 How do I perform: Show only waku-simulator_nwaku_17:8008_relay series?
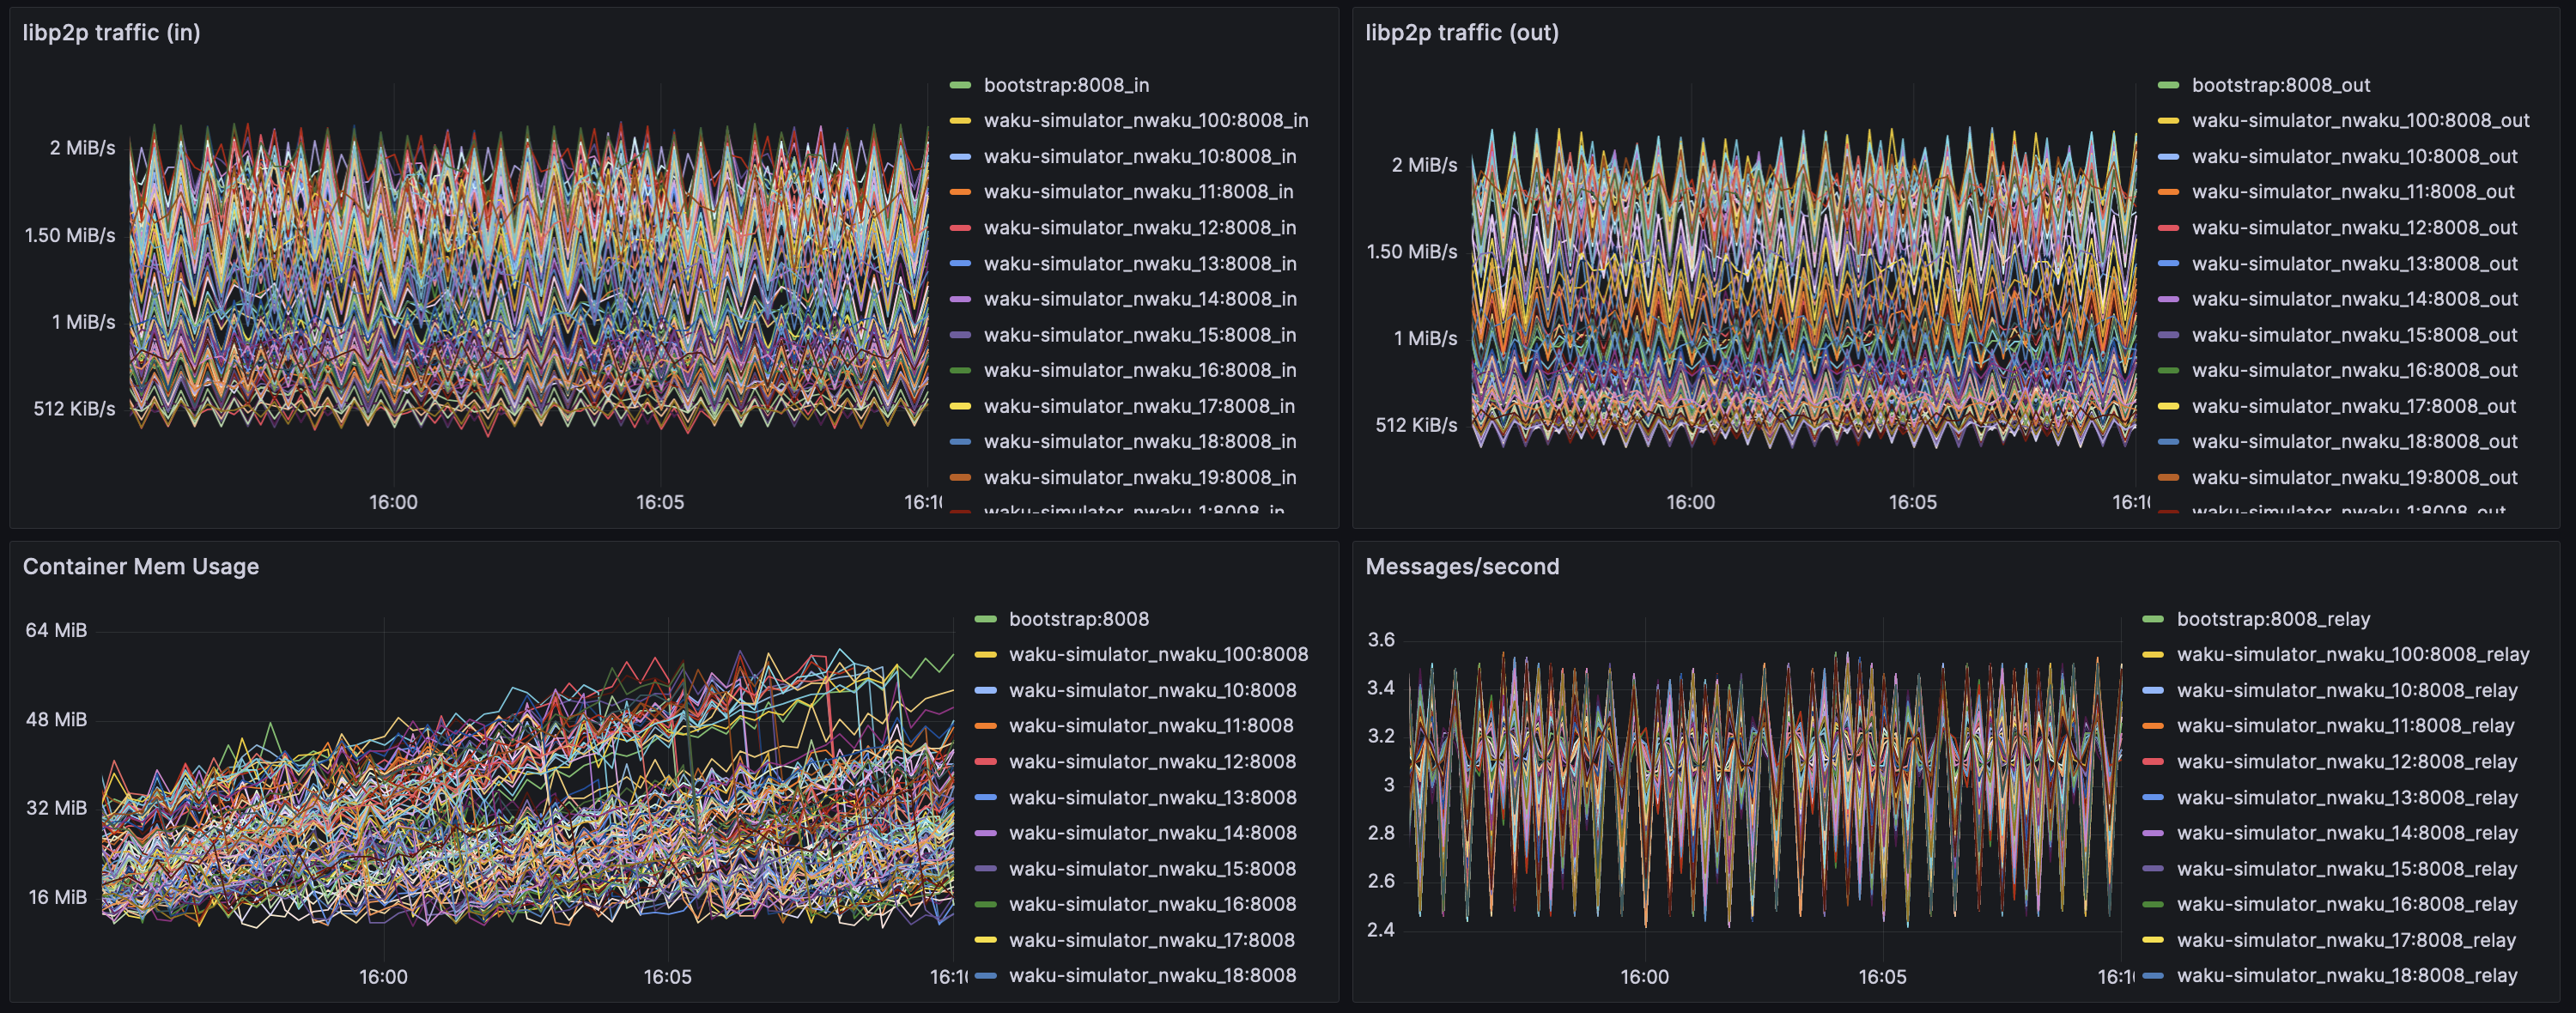point(2346,940)
